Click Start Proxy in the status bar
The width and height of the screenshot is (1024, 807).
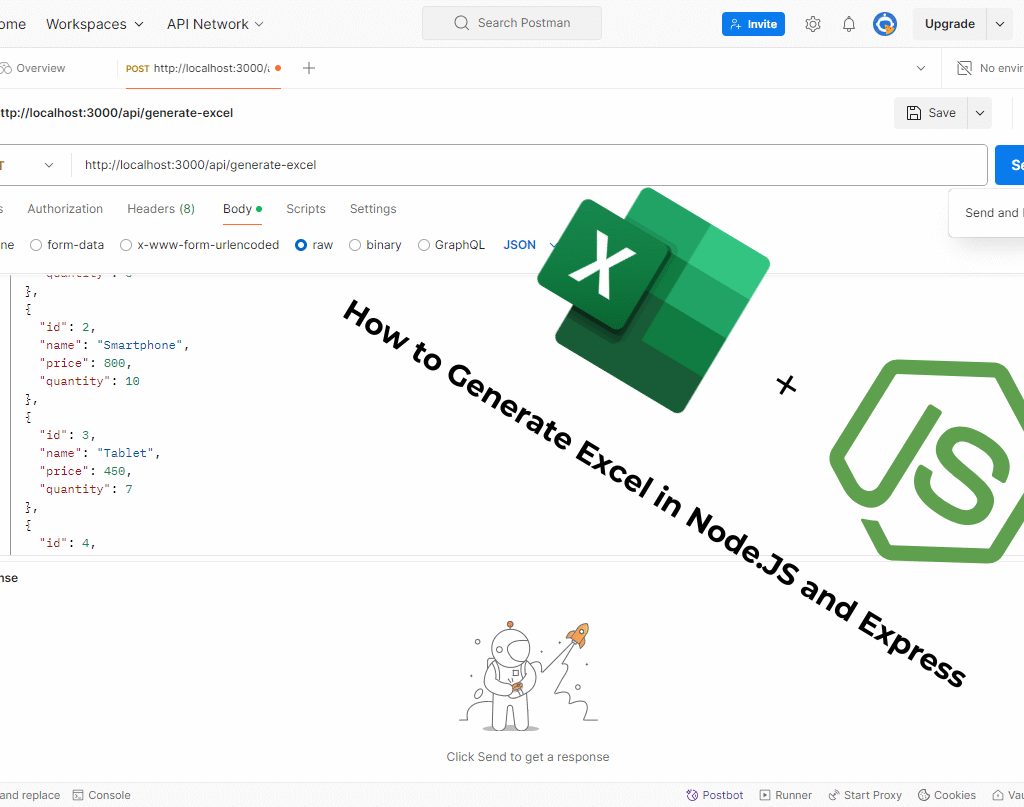[865, 795]
